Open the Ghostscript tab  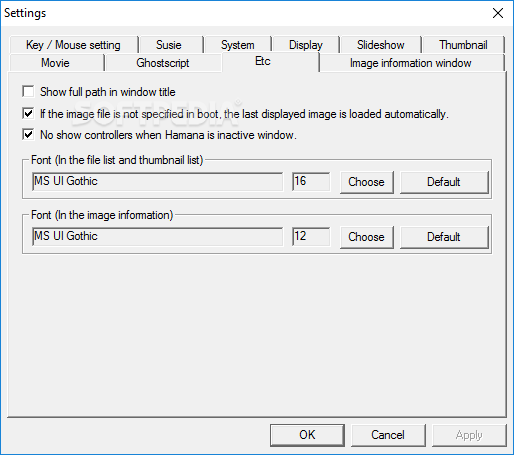tap(163, 63)
